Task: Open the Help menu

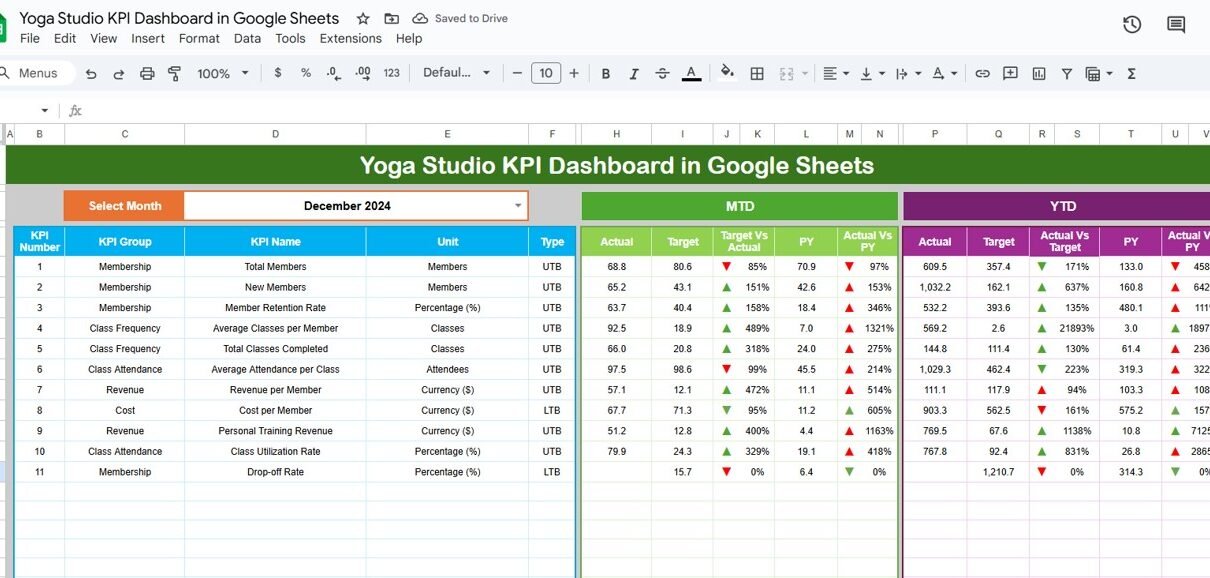Action: pos(409,38)
